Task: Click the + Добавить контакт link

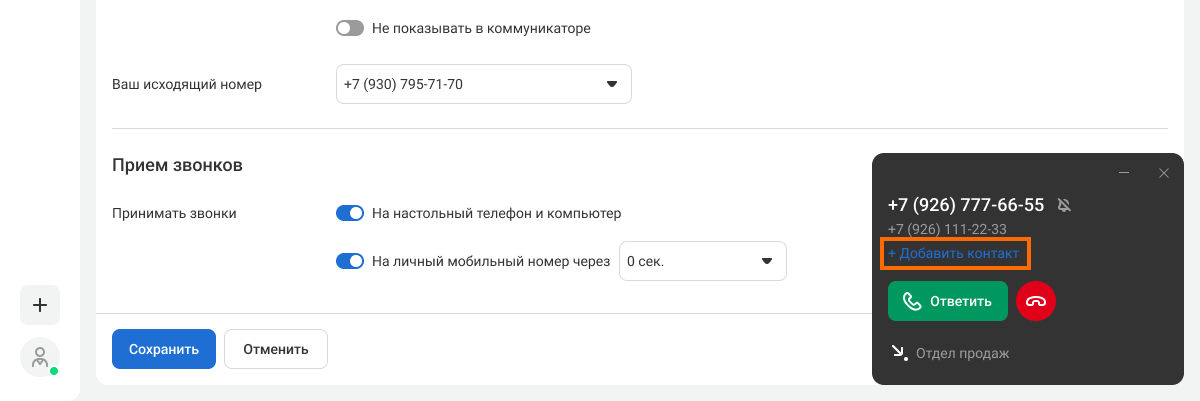Action: click(x=954, y=254)
